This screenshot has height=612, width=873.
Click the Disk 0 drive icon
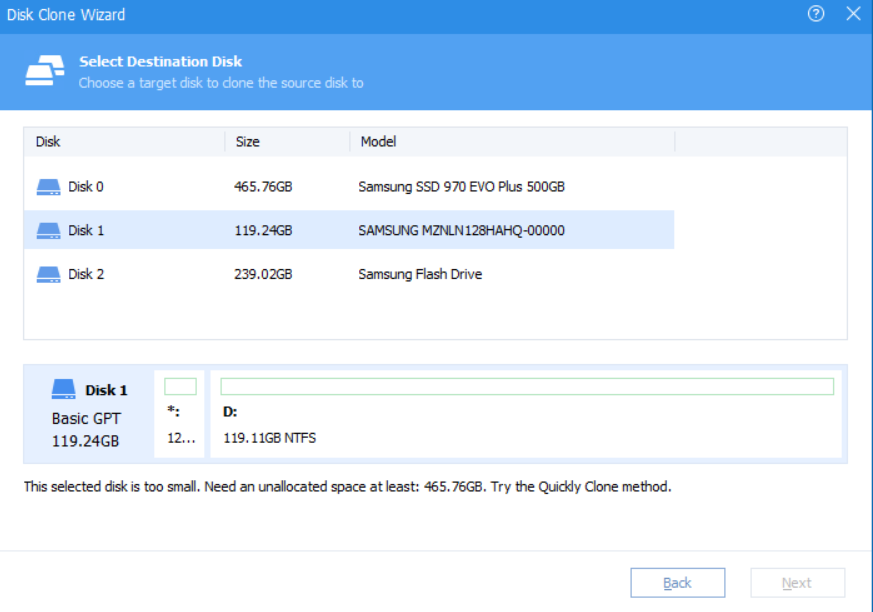point(48,187)
